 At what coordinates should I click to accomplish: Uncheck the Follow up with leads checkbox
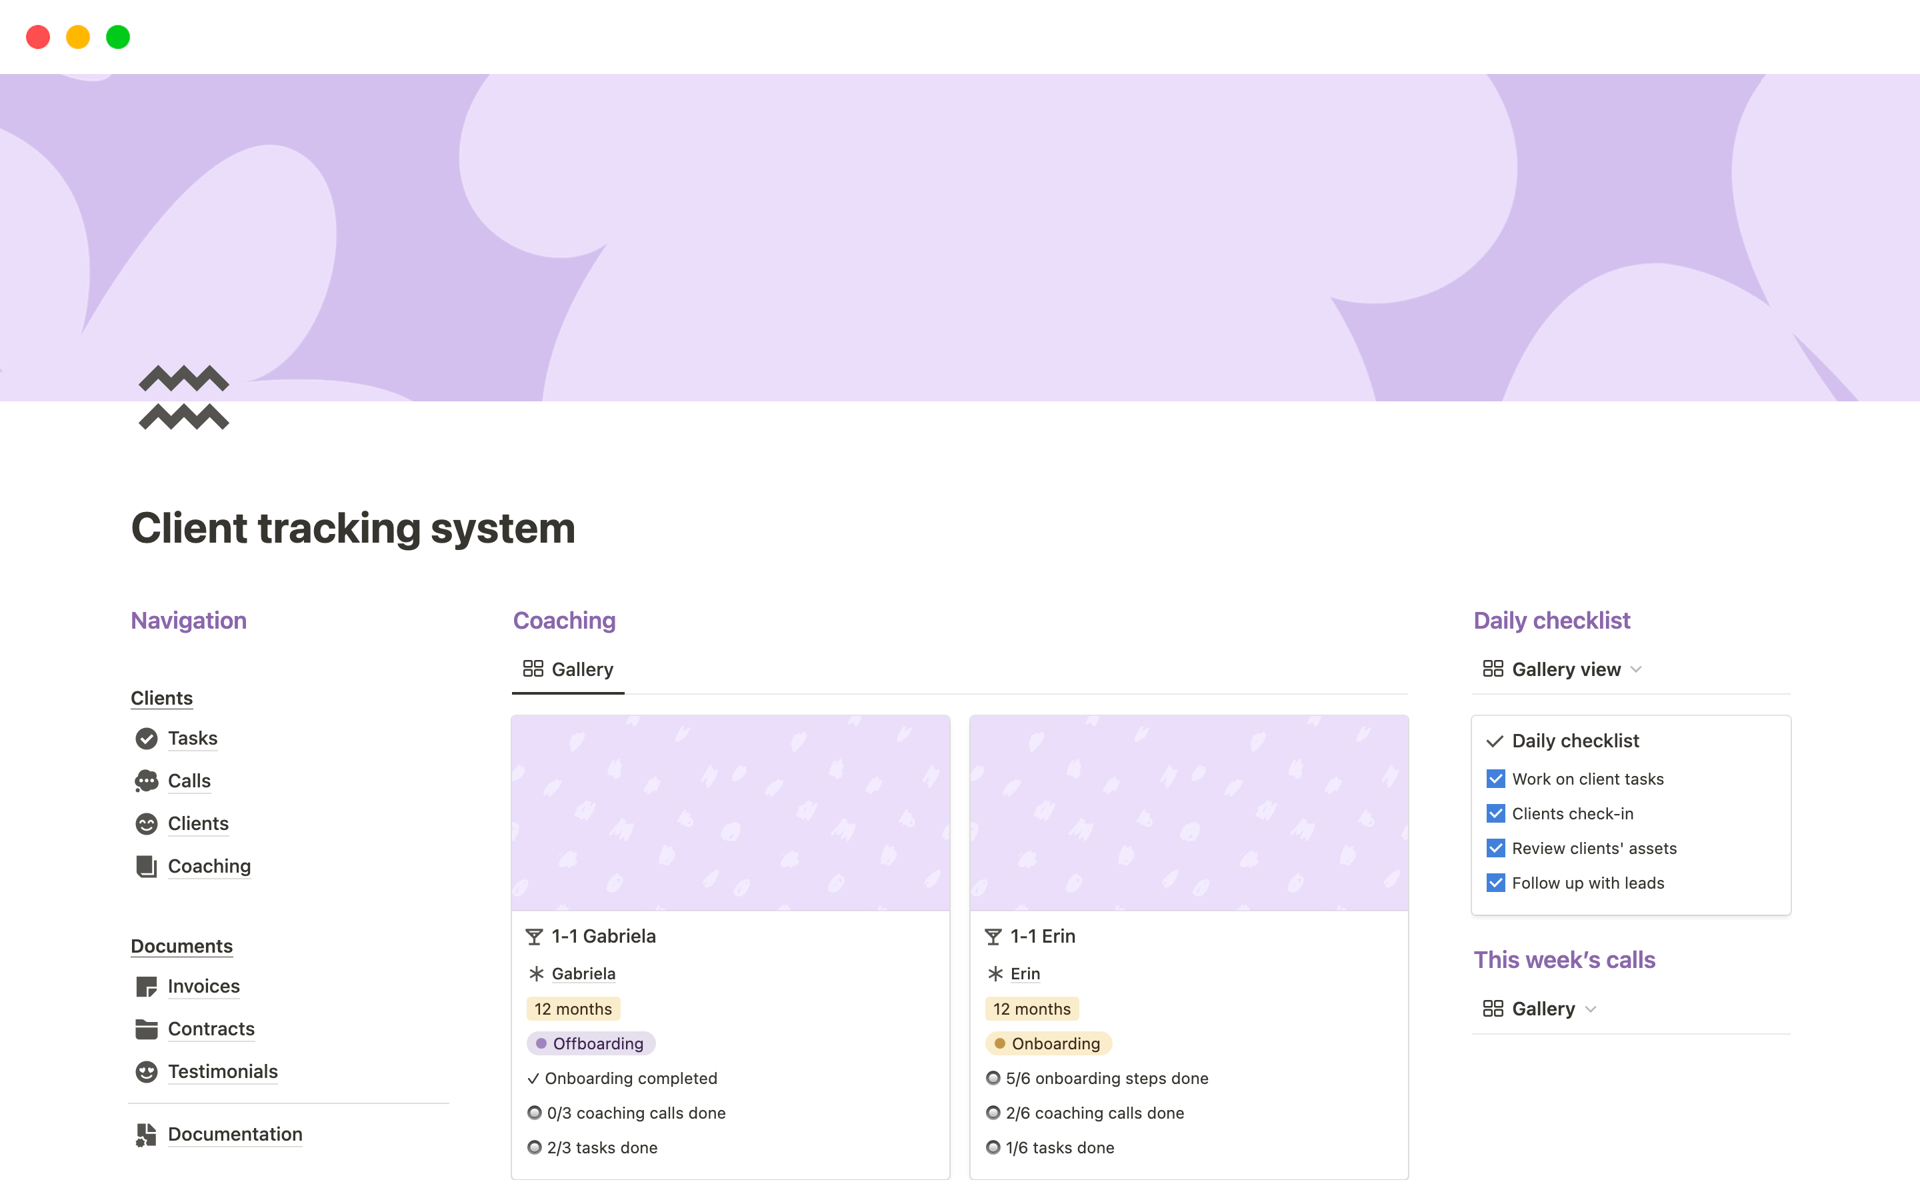[x=1496, y=883]
